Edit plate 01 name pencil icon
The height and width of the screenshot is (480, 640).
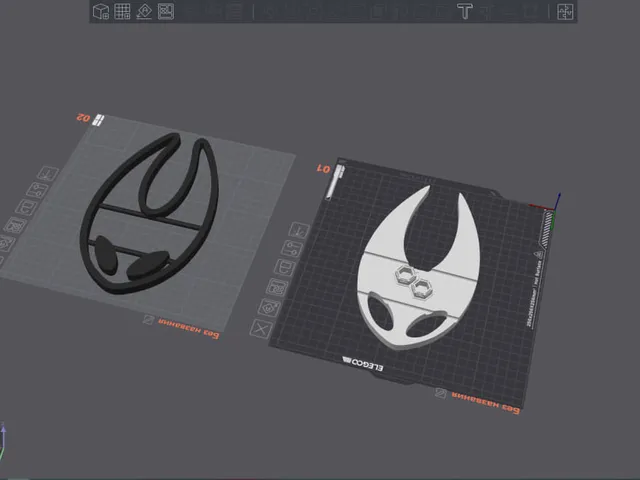coord(440,393)
